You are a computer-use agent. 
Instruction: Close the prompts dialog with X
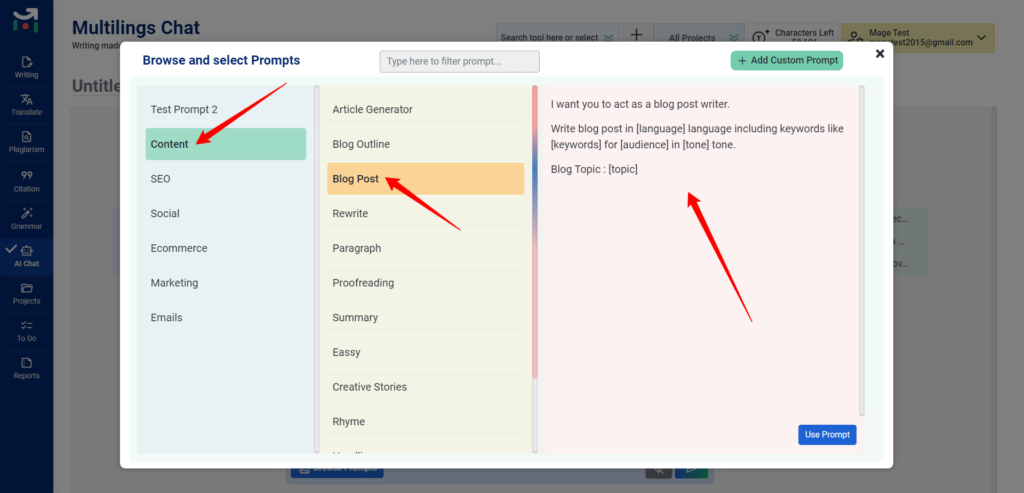coord(879,54)
